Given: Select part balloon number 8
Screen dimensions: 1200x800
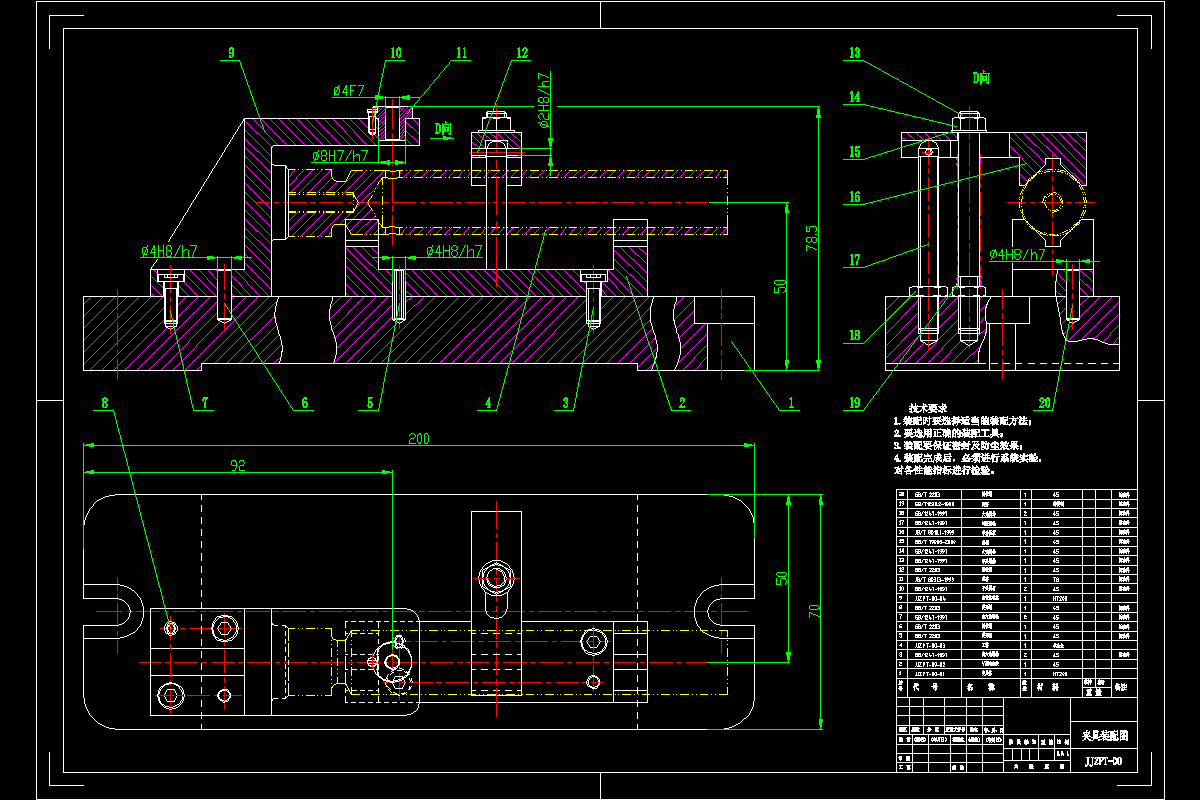Looking at the screenshot, I should [104, 404].
